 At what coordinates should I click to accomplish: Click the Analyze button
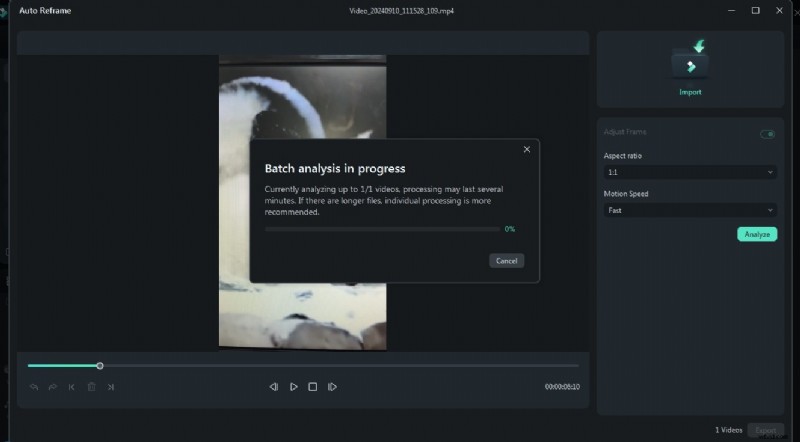[757, 234]
